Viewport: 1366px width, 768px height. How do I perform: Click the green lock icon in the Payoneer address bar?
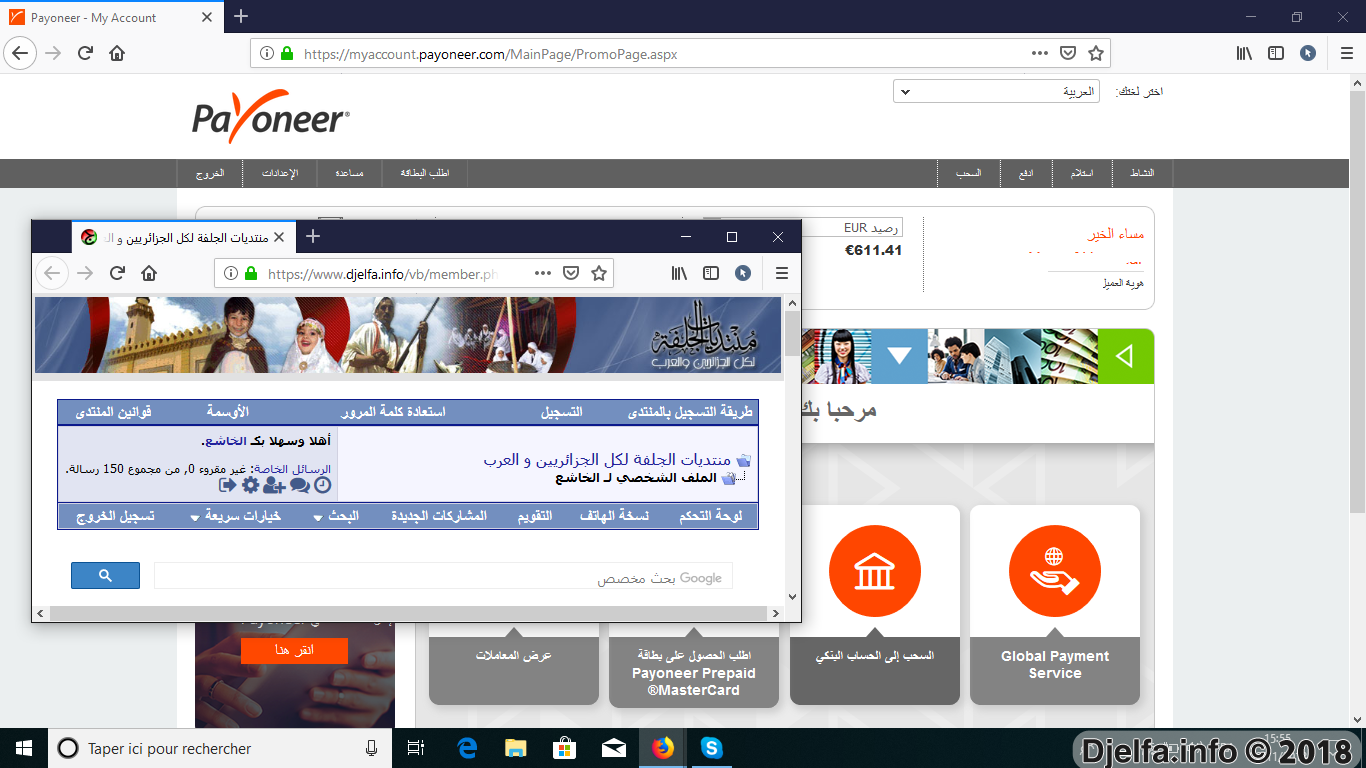(287, 54)
